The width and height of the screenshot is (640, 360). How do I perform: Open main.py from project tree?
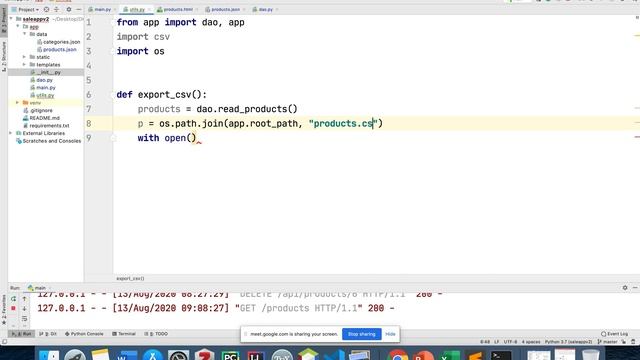[43, 88]
